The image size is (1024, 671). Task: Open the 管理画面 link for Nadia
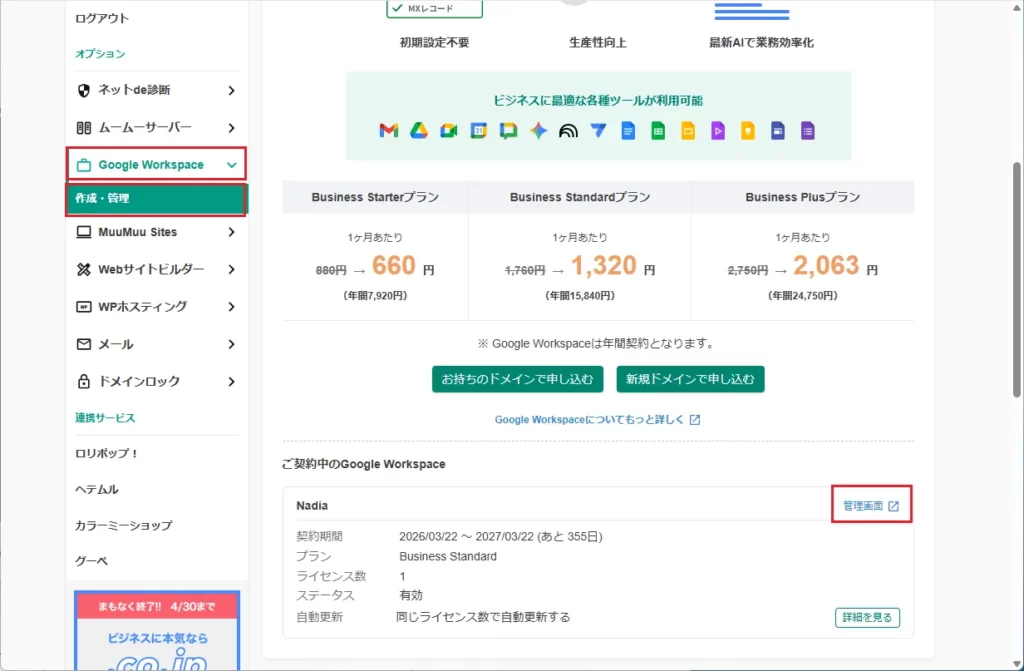[869, 504]
